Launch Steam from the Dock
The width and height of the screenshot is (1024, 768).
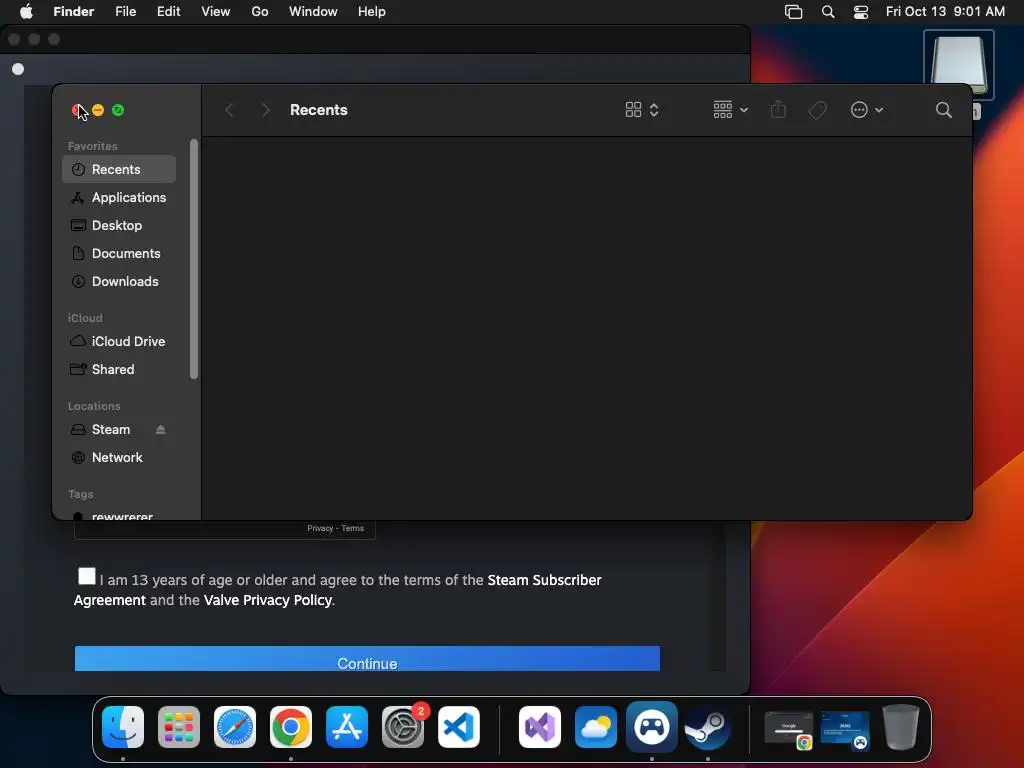pyautogui.click(x=707, y=727)
